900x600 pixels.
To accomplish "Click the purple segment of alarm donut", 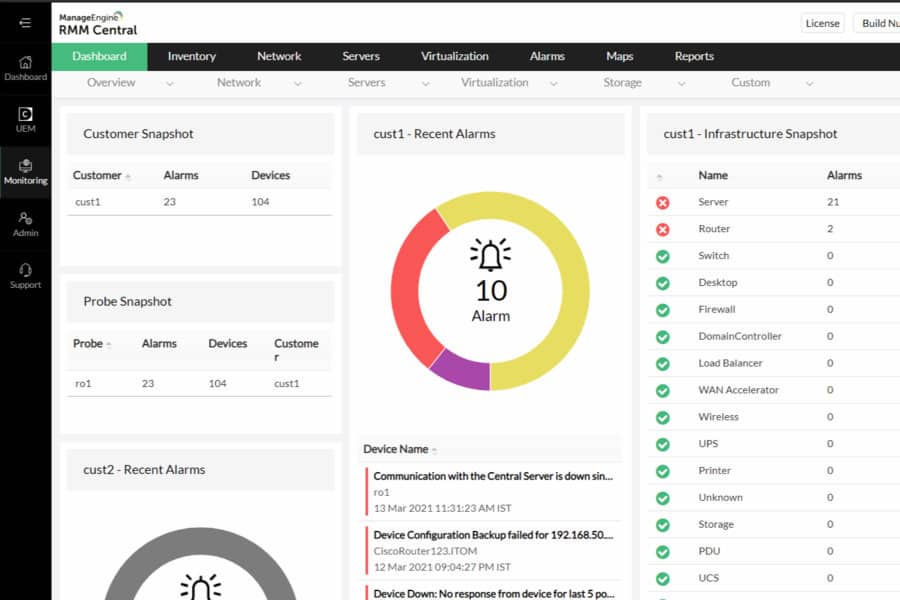I will pos(466,372).
